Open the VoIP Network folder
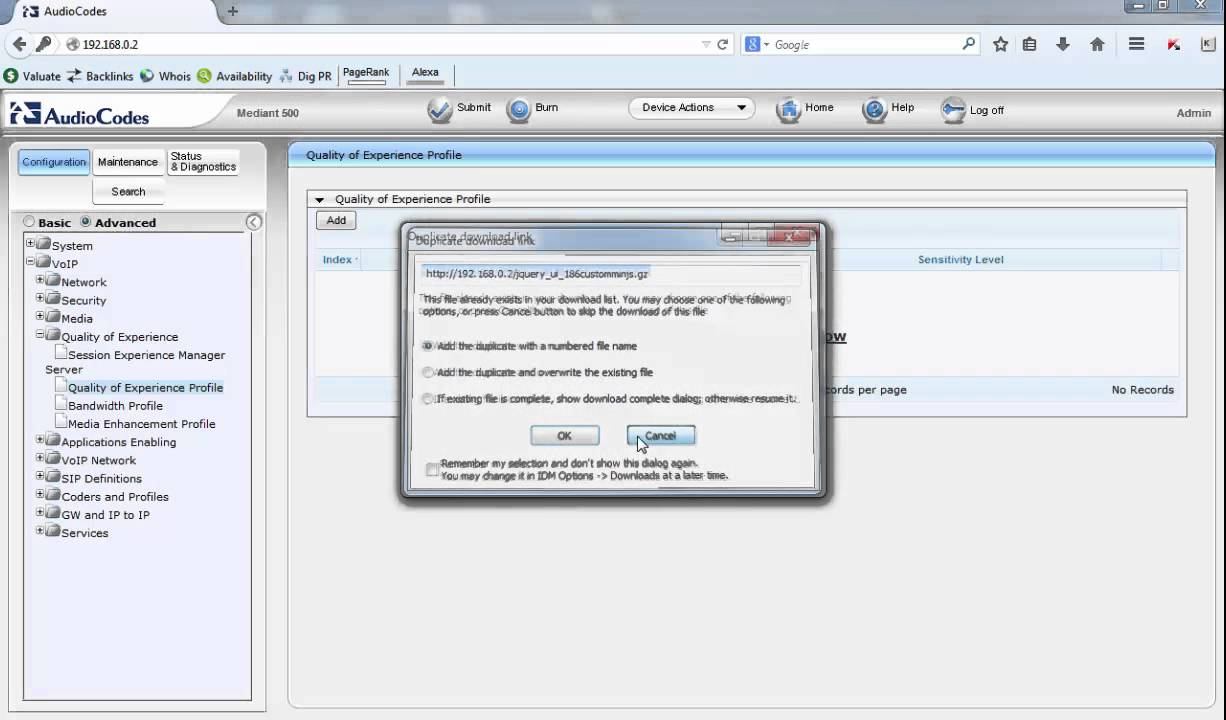This screenshot has width=1226, height=720. click(x=98, y=460)
